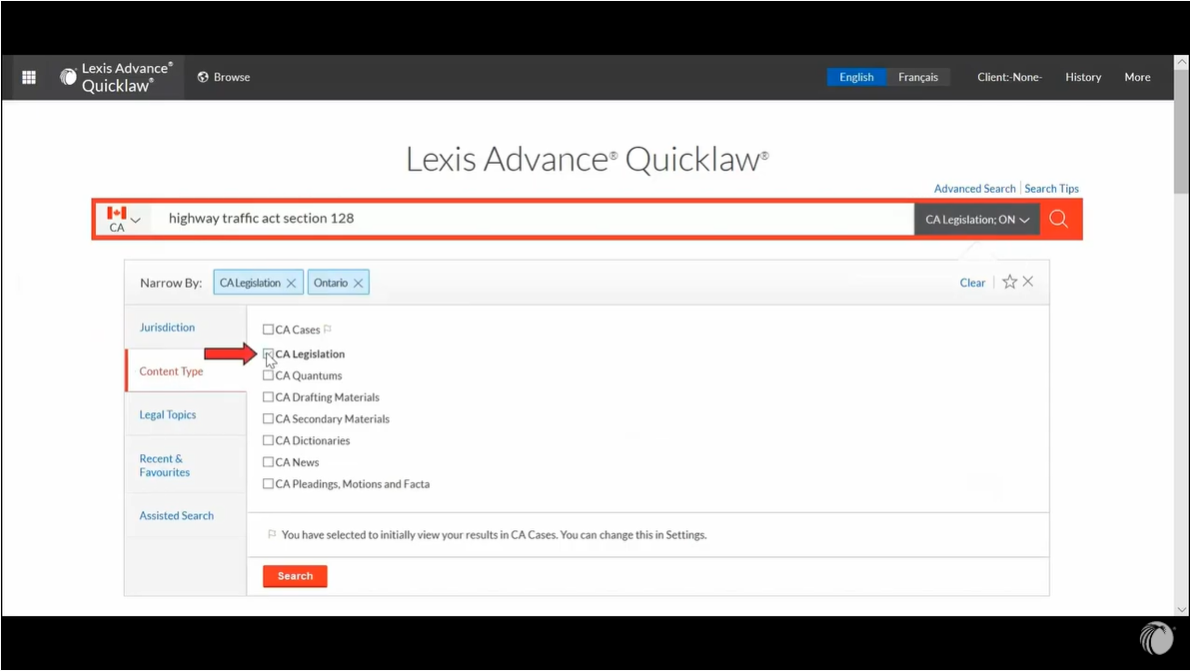Open the CA Legislation; ON filter dropdown

[977, 219]
